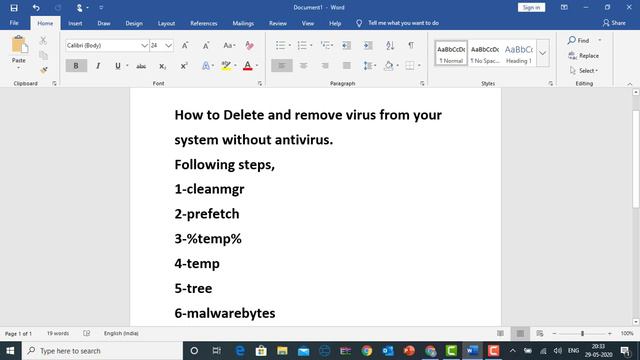This screenshot has width=640, height=360.
Task: Click the Windows taskbar search box
Action: [102, 351]
